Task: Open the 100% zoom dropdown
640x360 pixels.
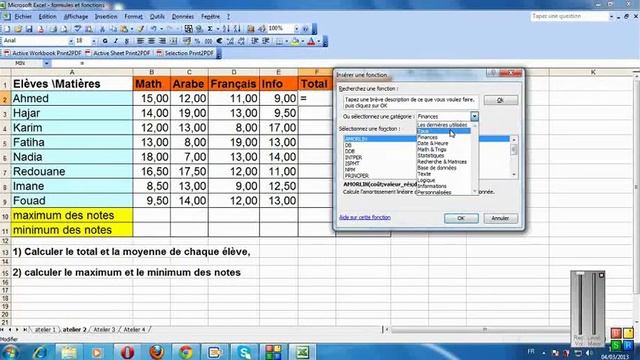Action: click(x=296, y=29)
